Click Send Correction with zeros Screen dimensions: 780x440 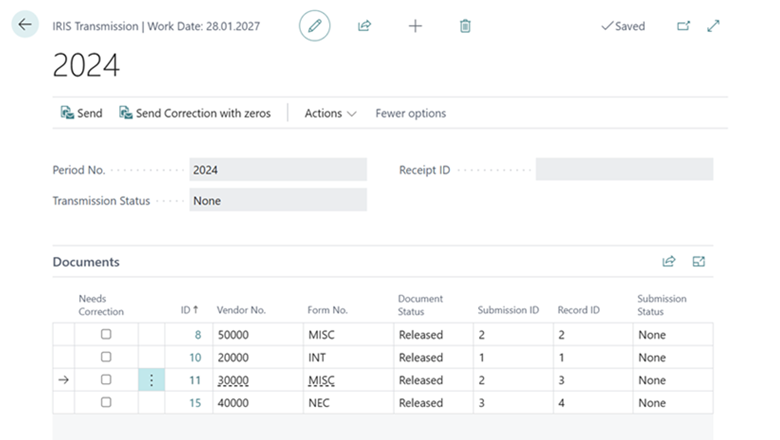pos(195,114)
